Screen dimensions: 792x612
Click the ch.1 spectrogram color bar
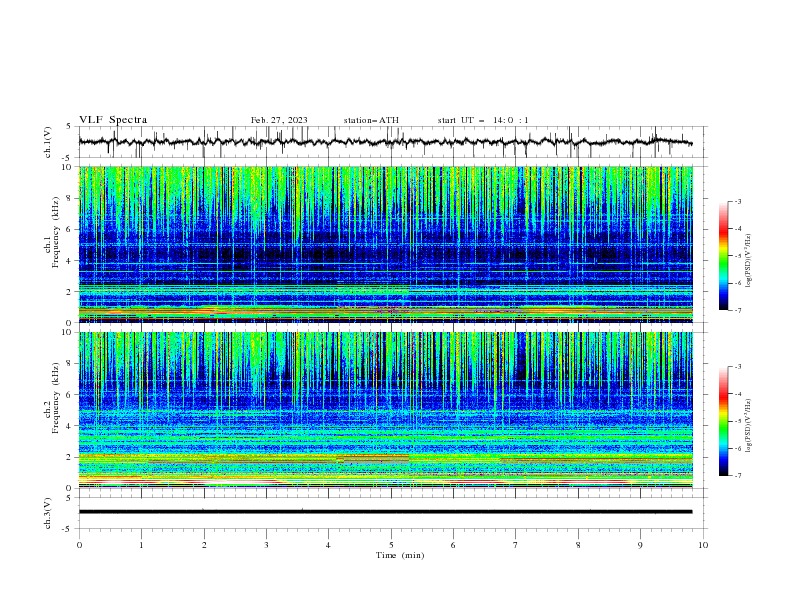click(x=723, y=256)
